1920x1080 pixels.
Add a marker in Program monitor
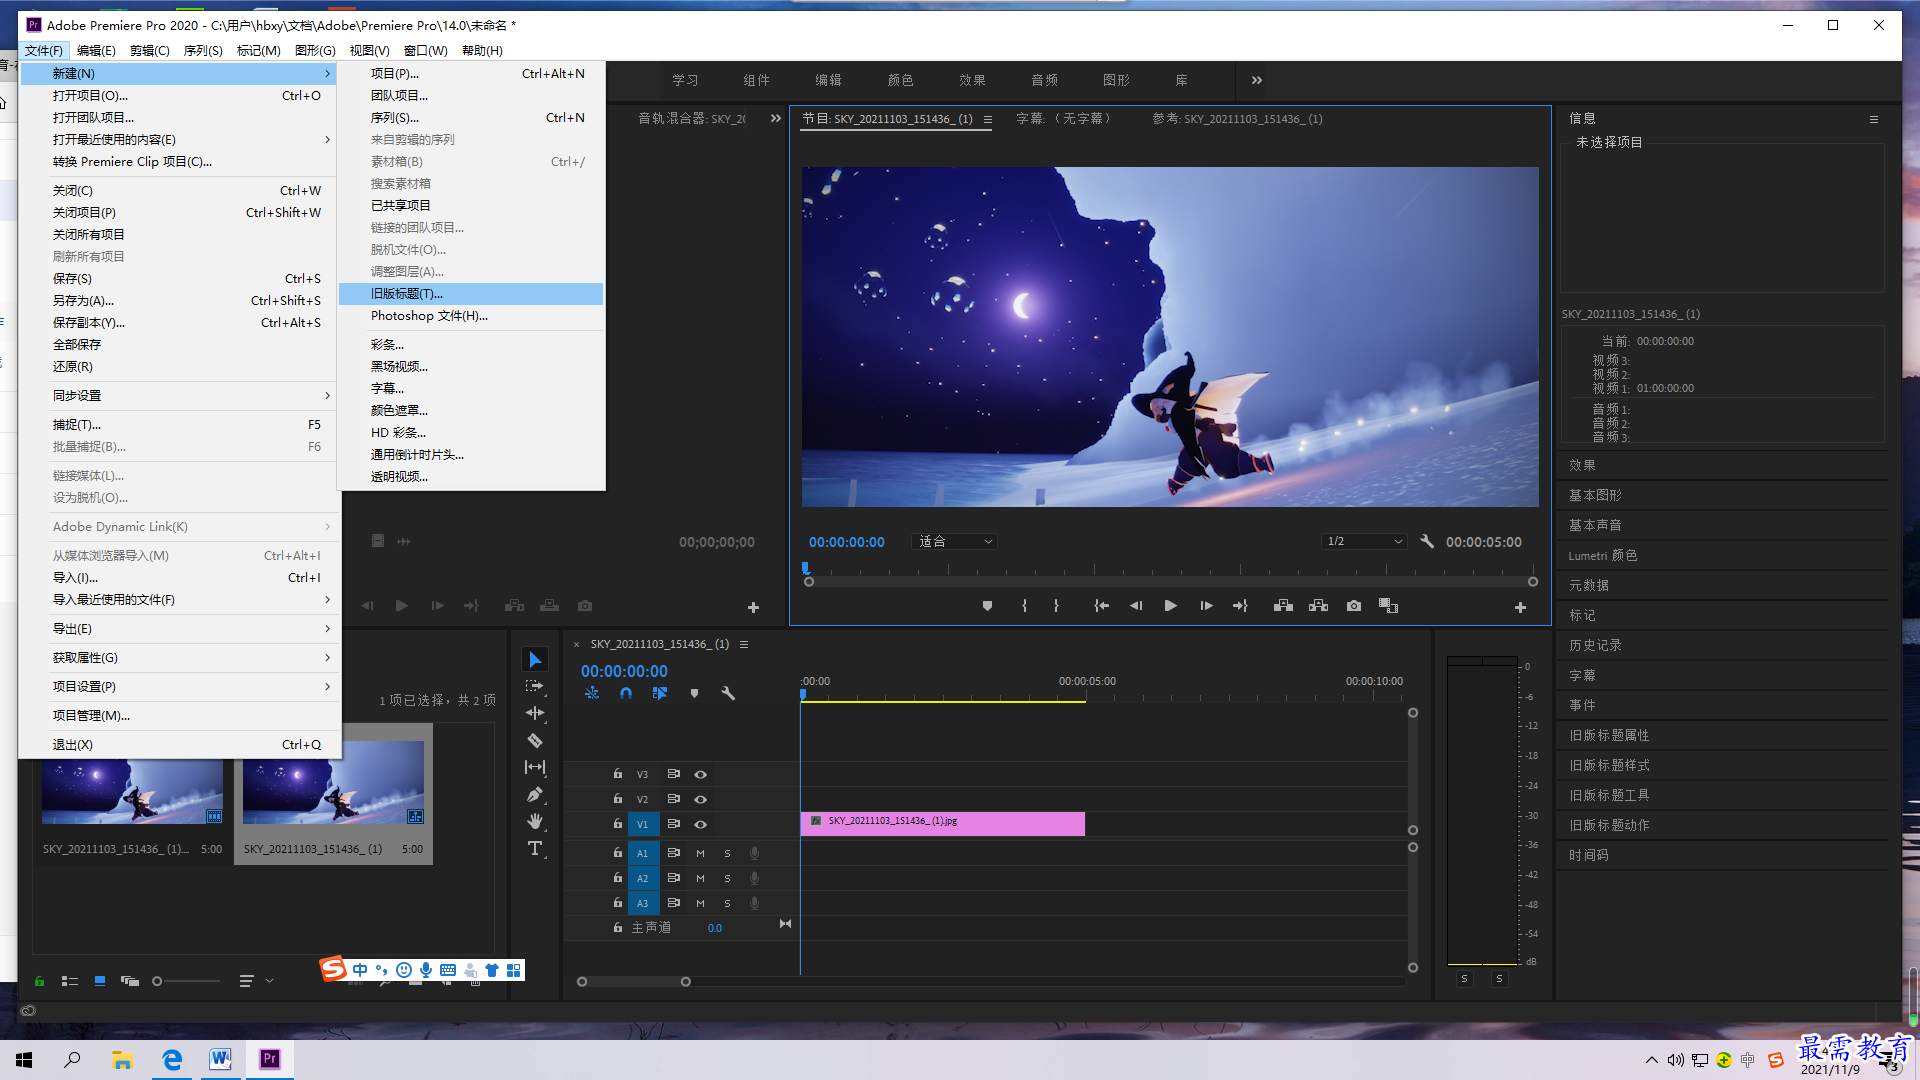click(987, 606)
